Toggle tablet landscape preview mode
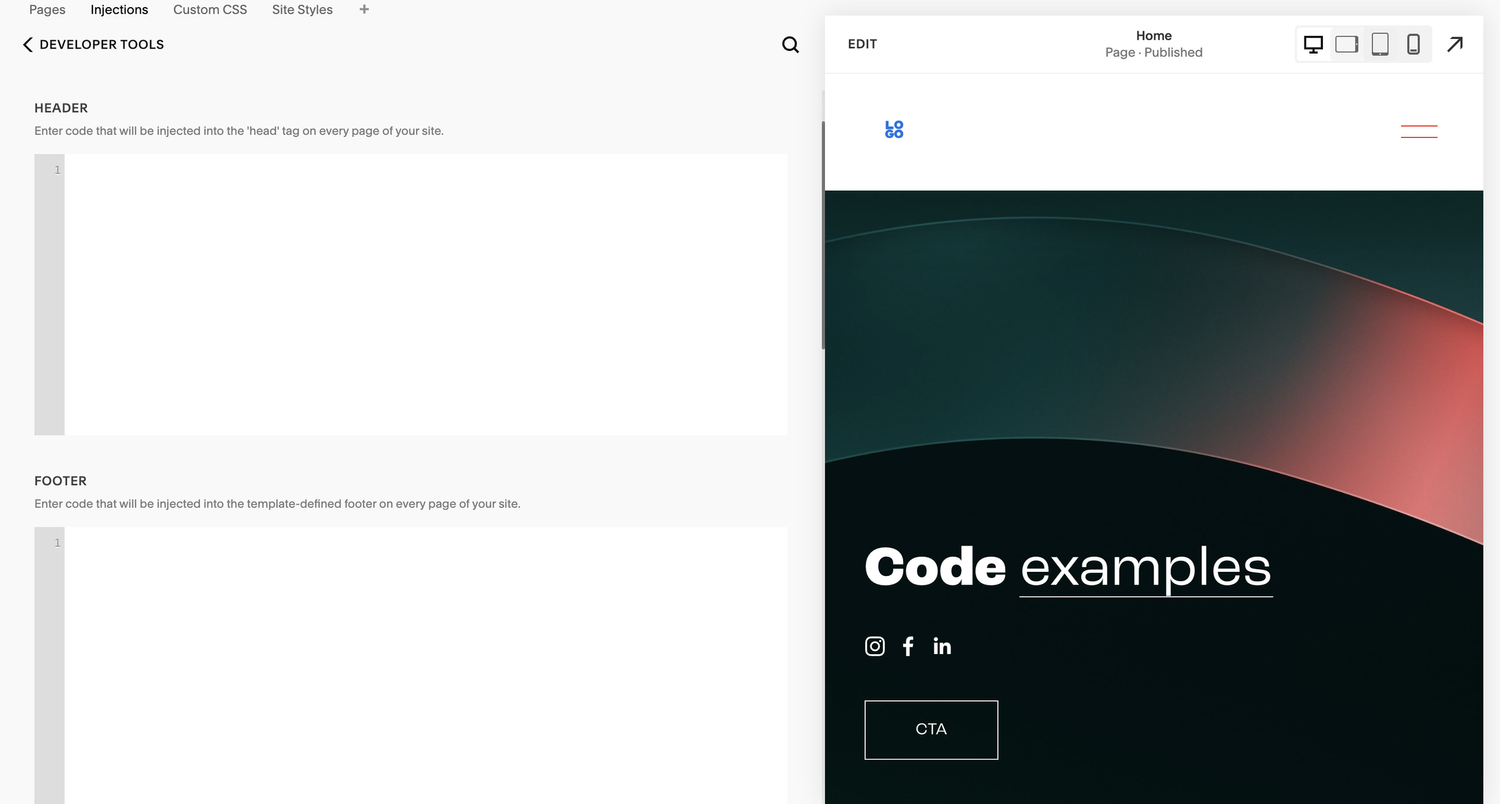This screenshot has width=1500, height=804. 1346,44
